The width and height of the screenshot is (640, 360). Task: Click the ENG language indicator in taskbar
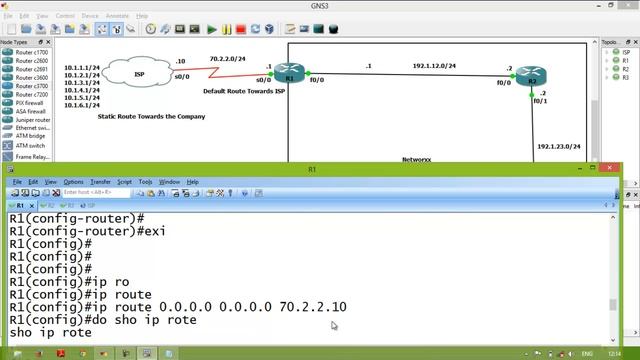[587, 353]
